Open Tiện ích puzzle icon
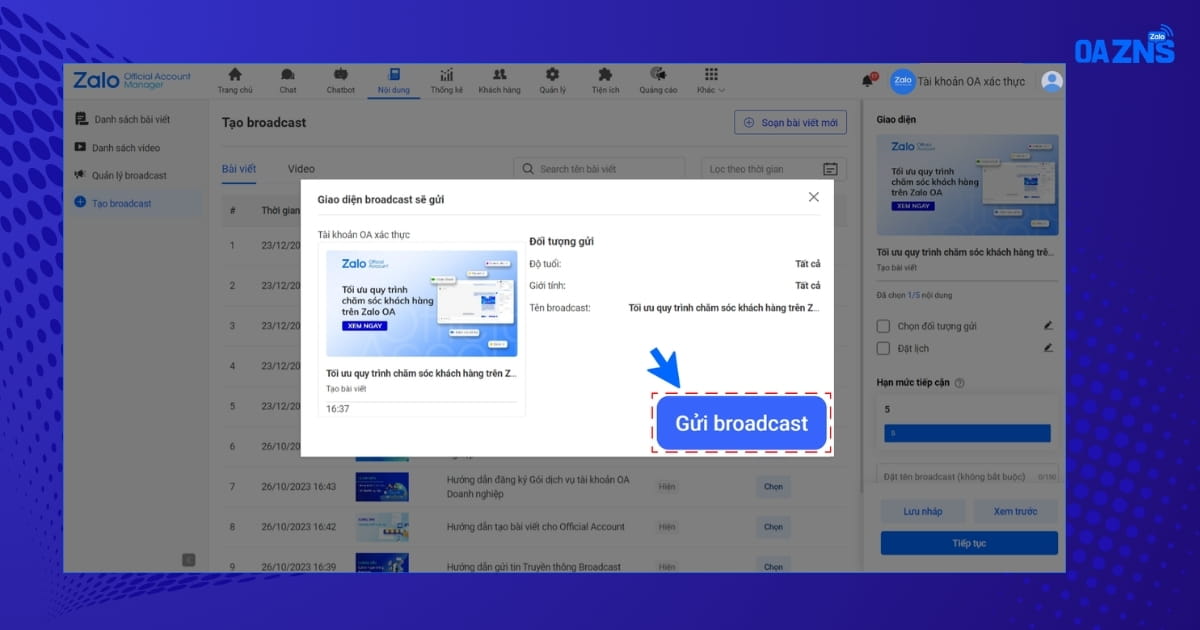The height and width of the screenshot is (630, 1200). [x=605, y=80]
